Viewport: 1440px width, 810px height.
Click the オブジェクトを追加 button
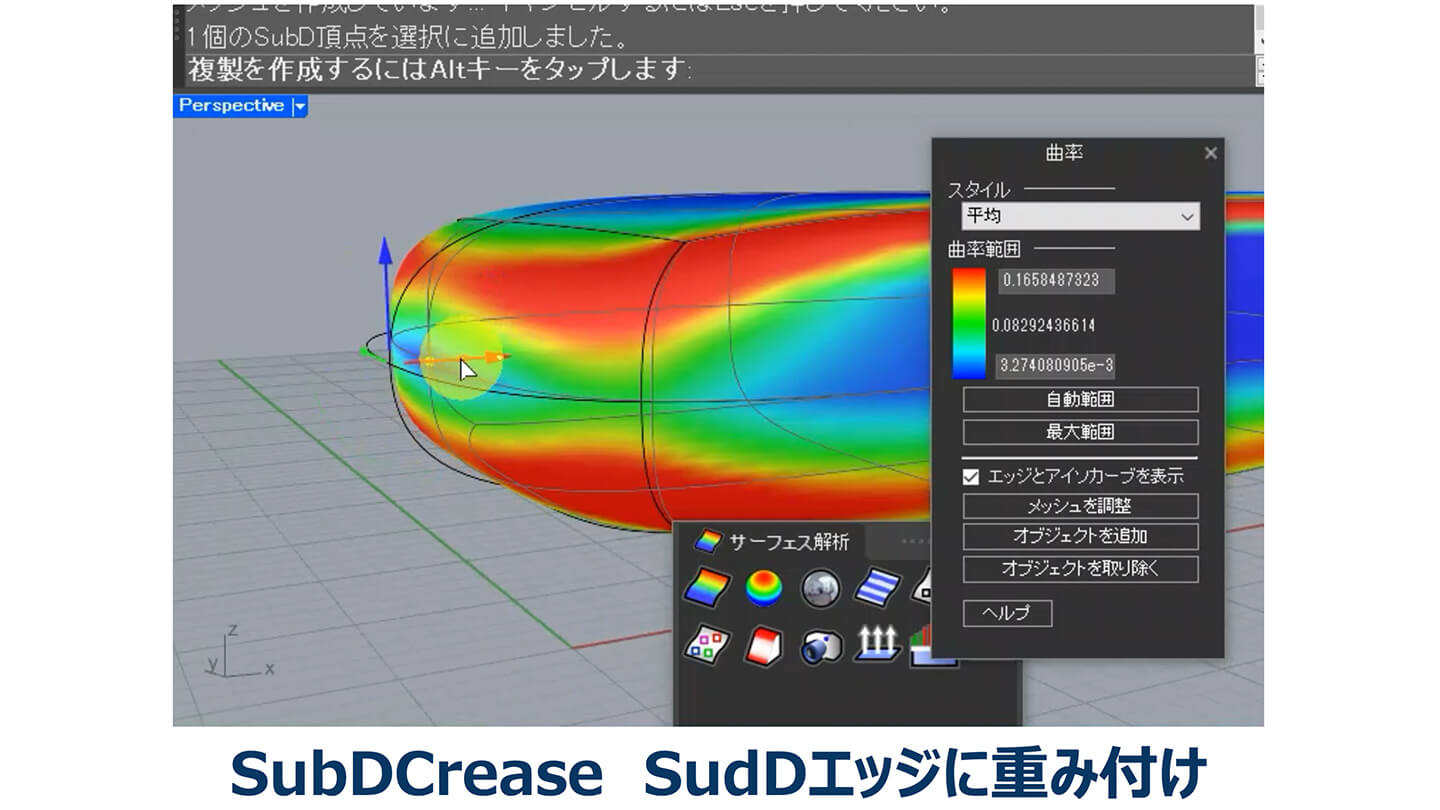(1080, 537)
